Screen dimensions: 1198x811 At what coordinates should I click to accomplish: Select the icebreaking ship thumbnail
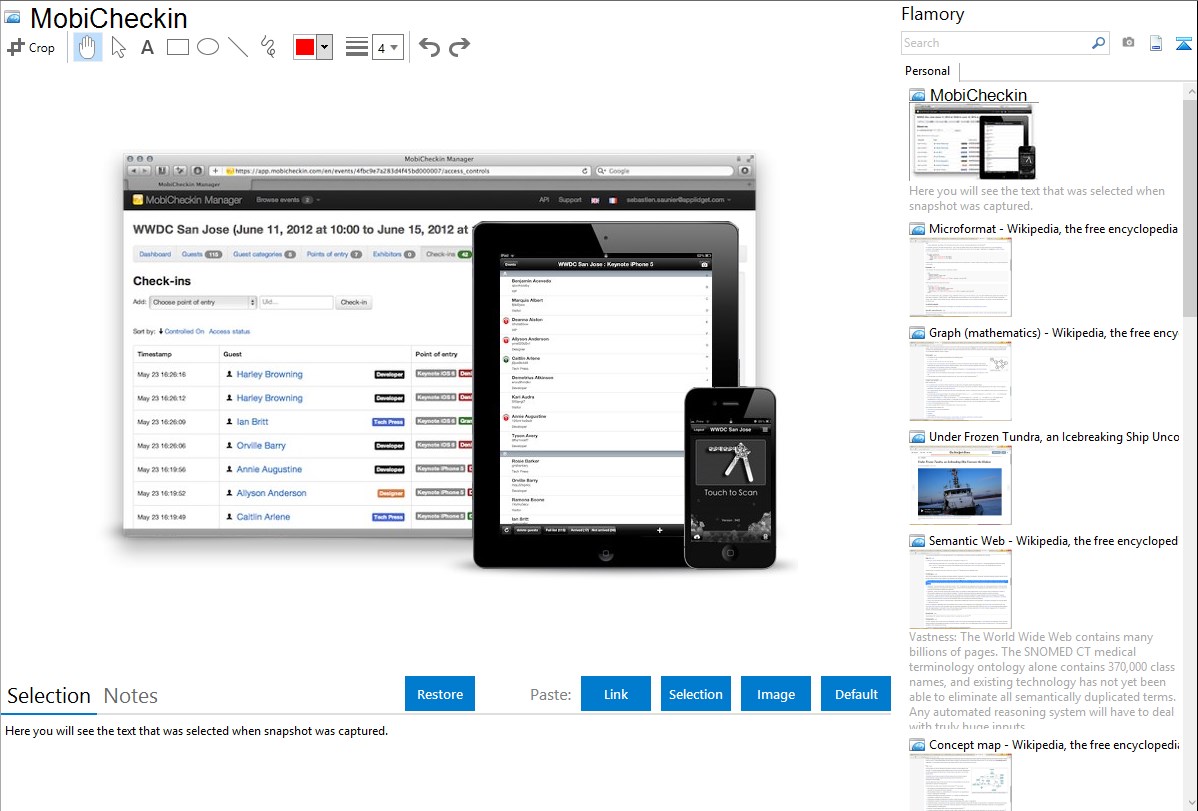[x=960, y=485]
